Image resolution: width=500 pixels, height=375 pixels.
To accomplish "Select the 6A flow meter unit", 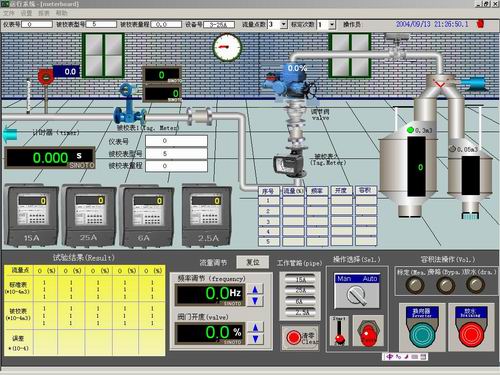I will [x=147, y=216].
